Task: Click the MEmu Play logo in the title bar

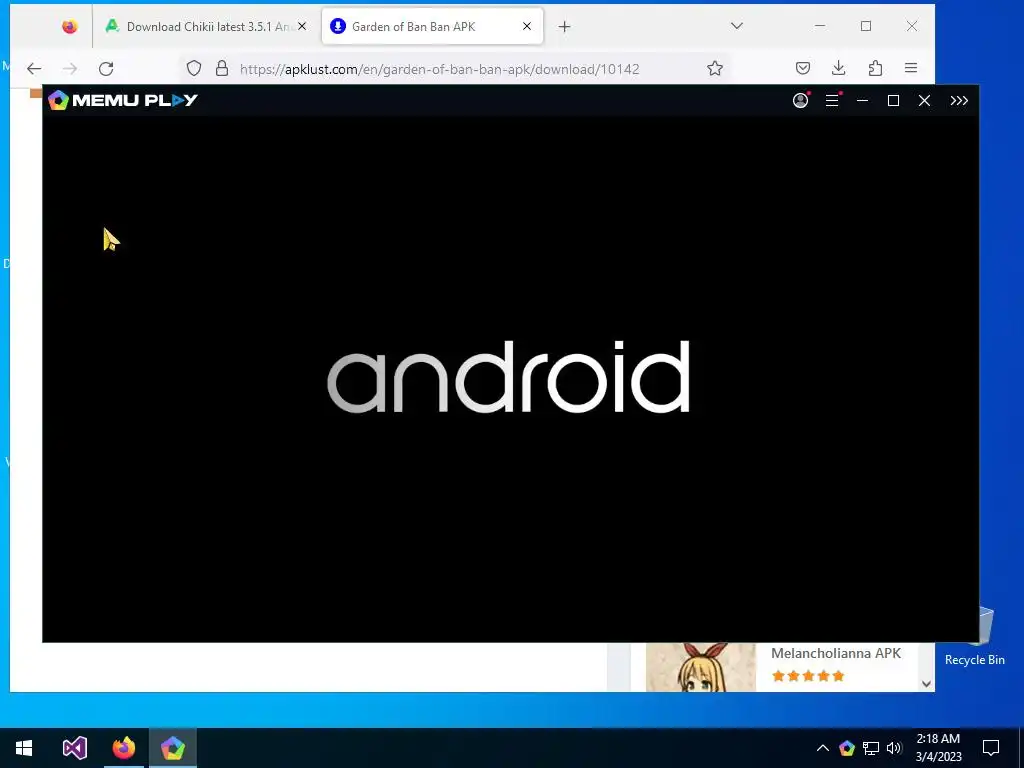Action: (123, 100)
